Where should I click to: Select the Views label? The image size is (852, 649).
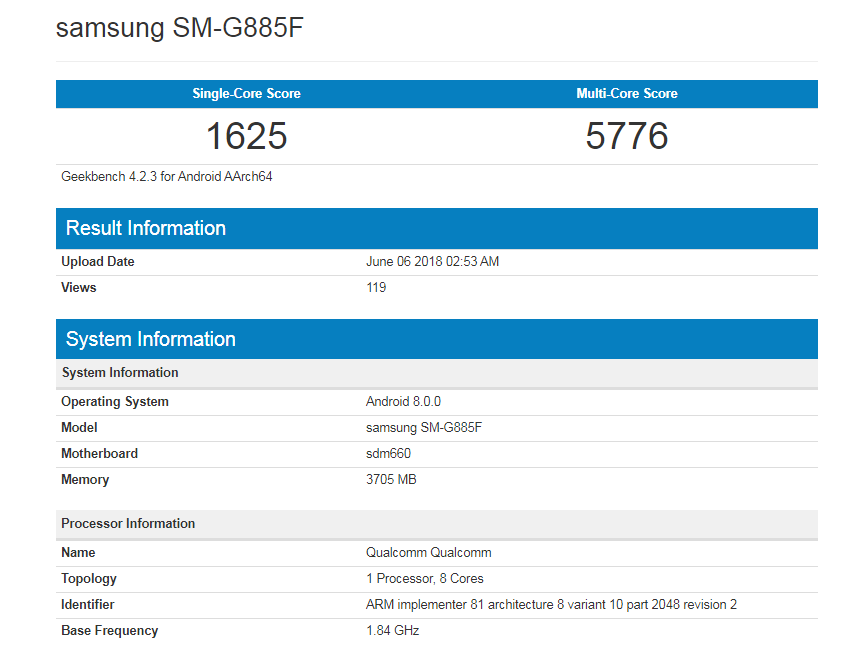pos(79,288)
